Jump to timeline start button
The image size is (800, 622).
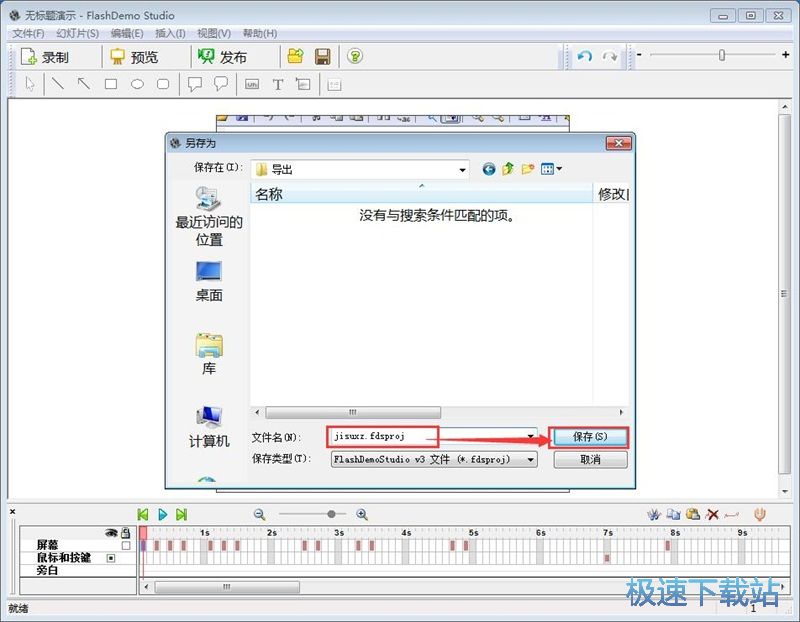coord(143,514)
